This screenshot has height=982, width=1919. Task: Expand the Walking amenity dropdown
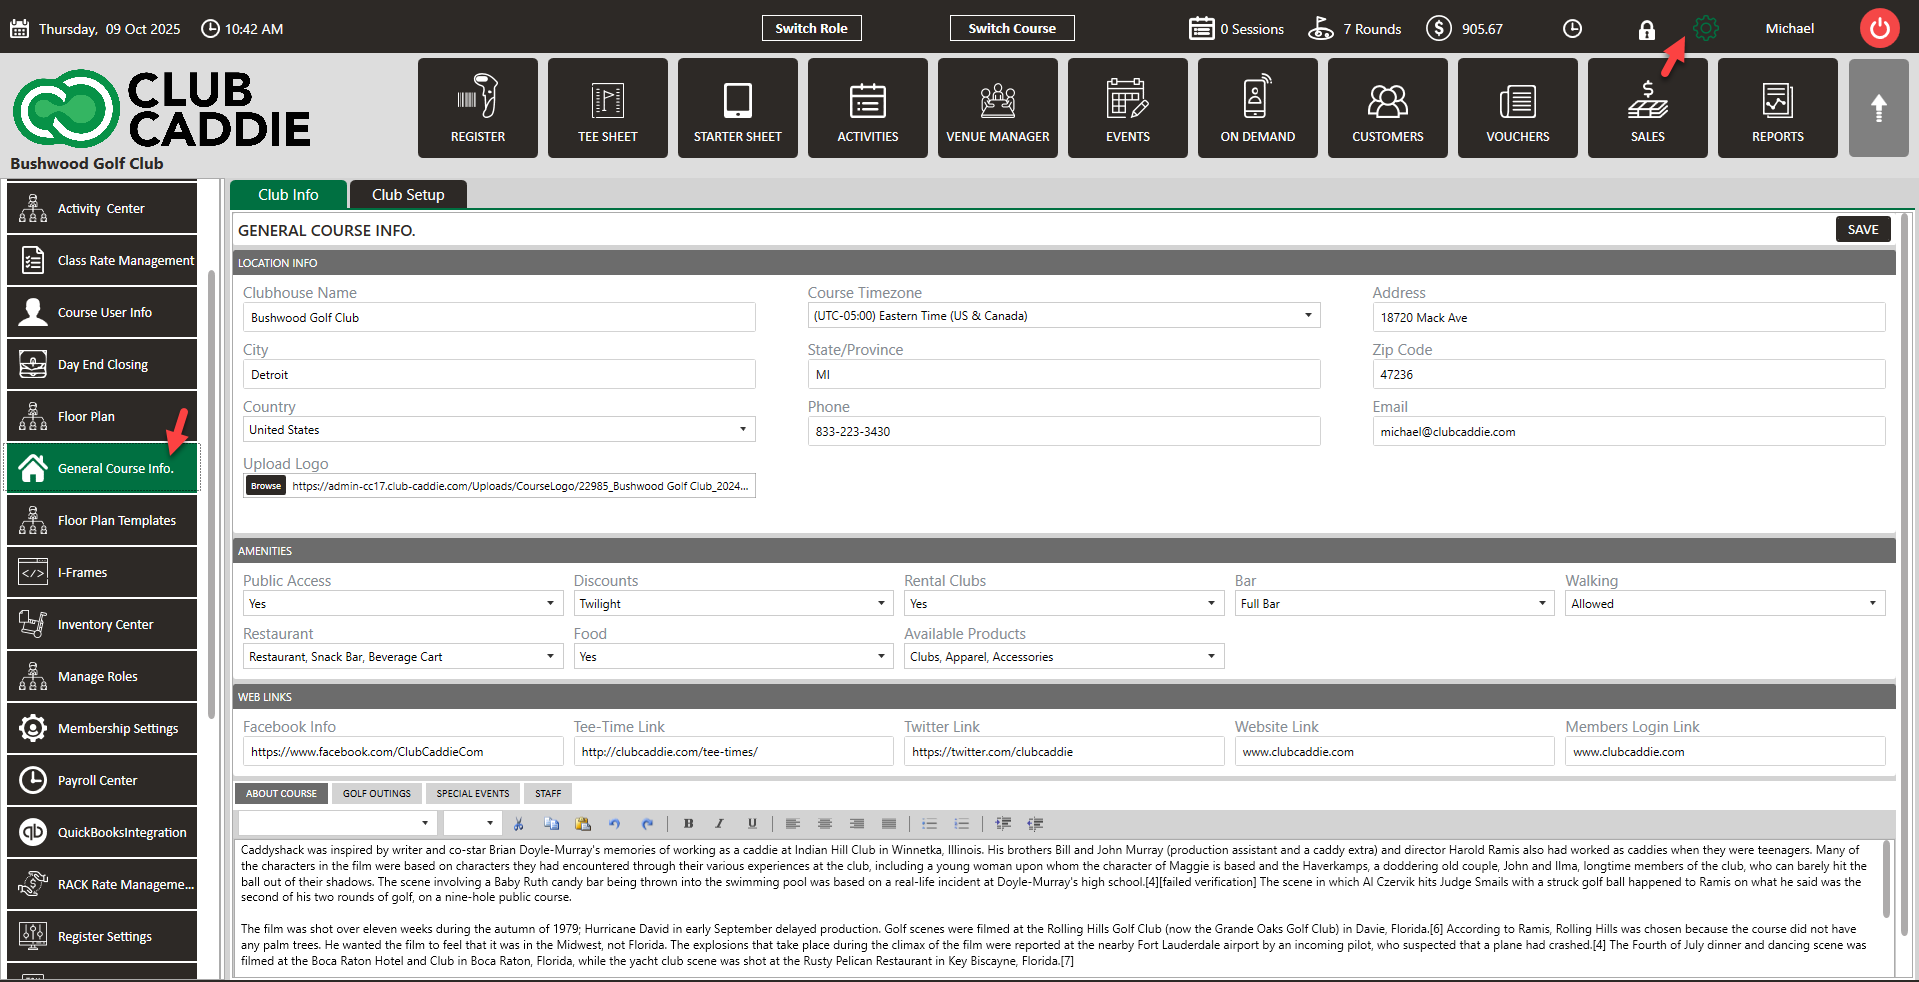[x=1872, y=604]
